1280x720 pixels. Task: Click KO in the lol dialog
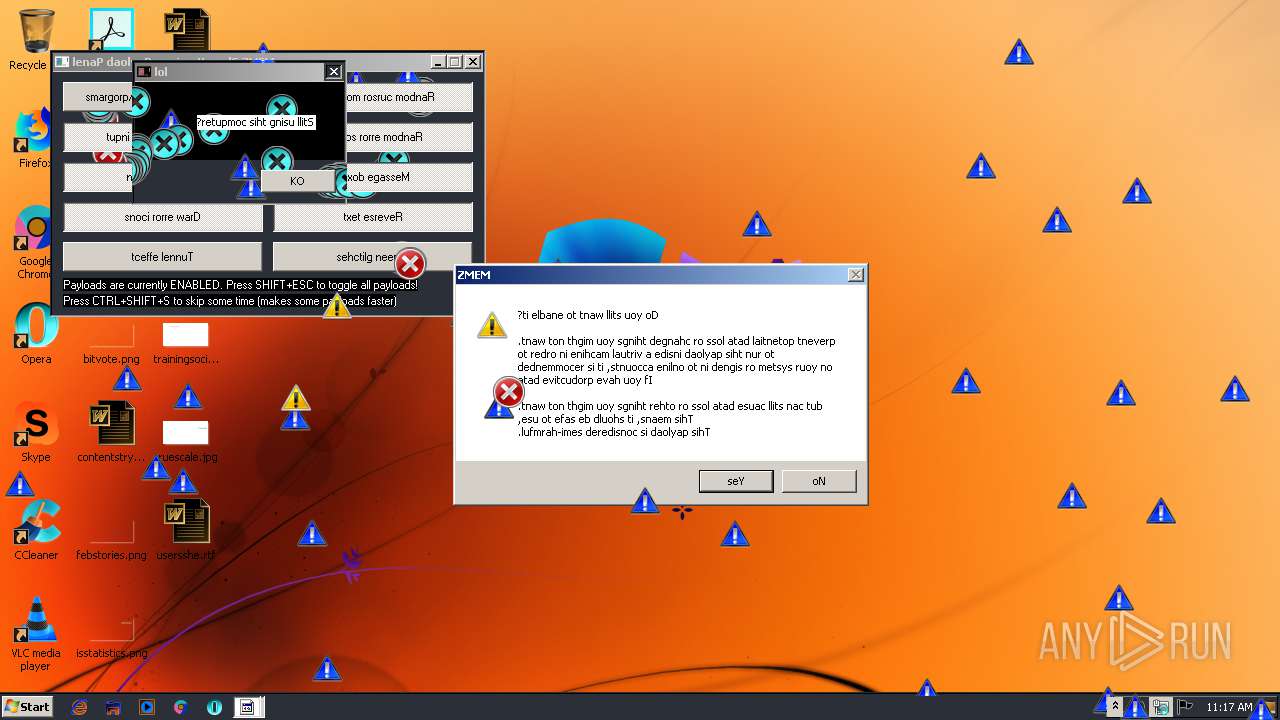coord(297,181)
